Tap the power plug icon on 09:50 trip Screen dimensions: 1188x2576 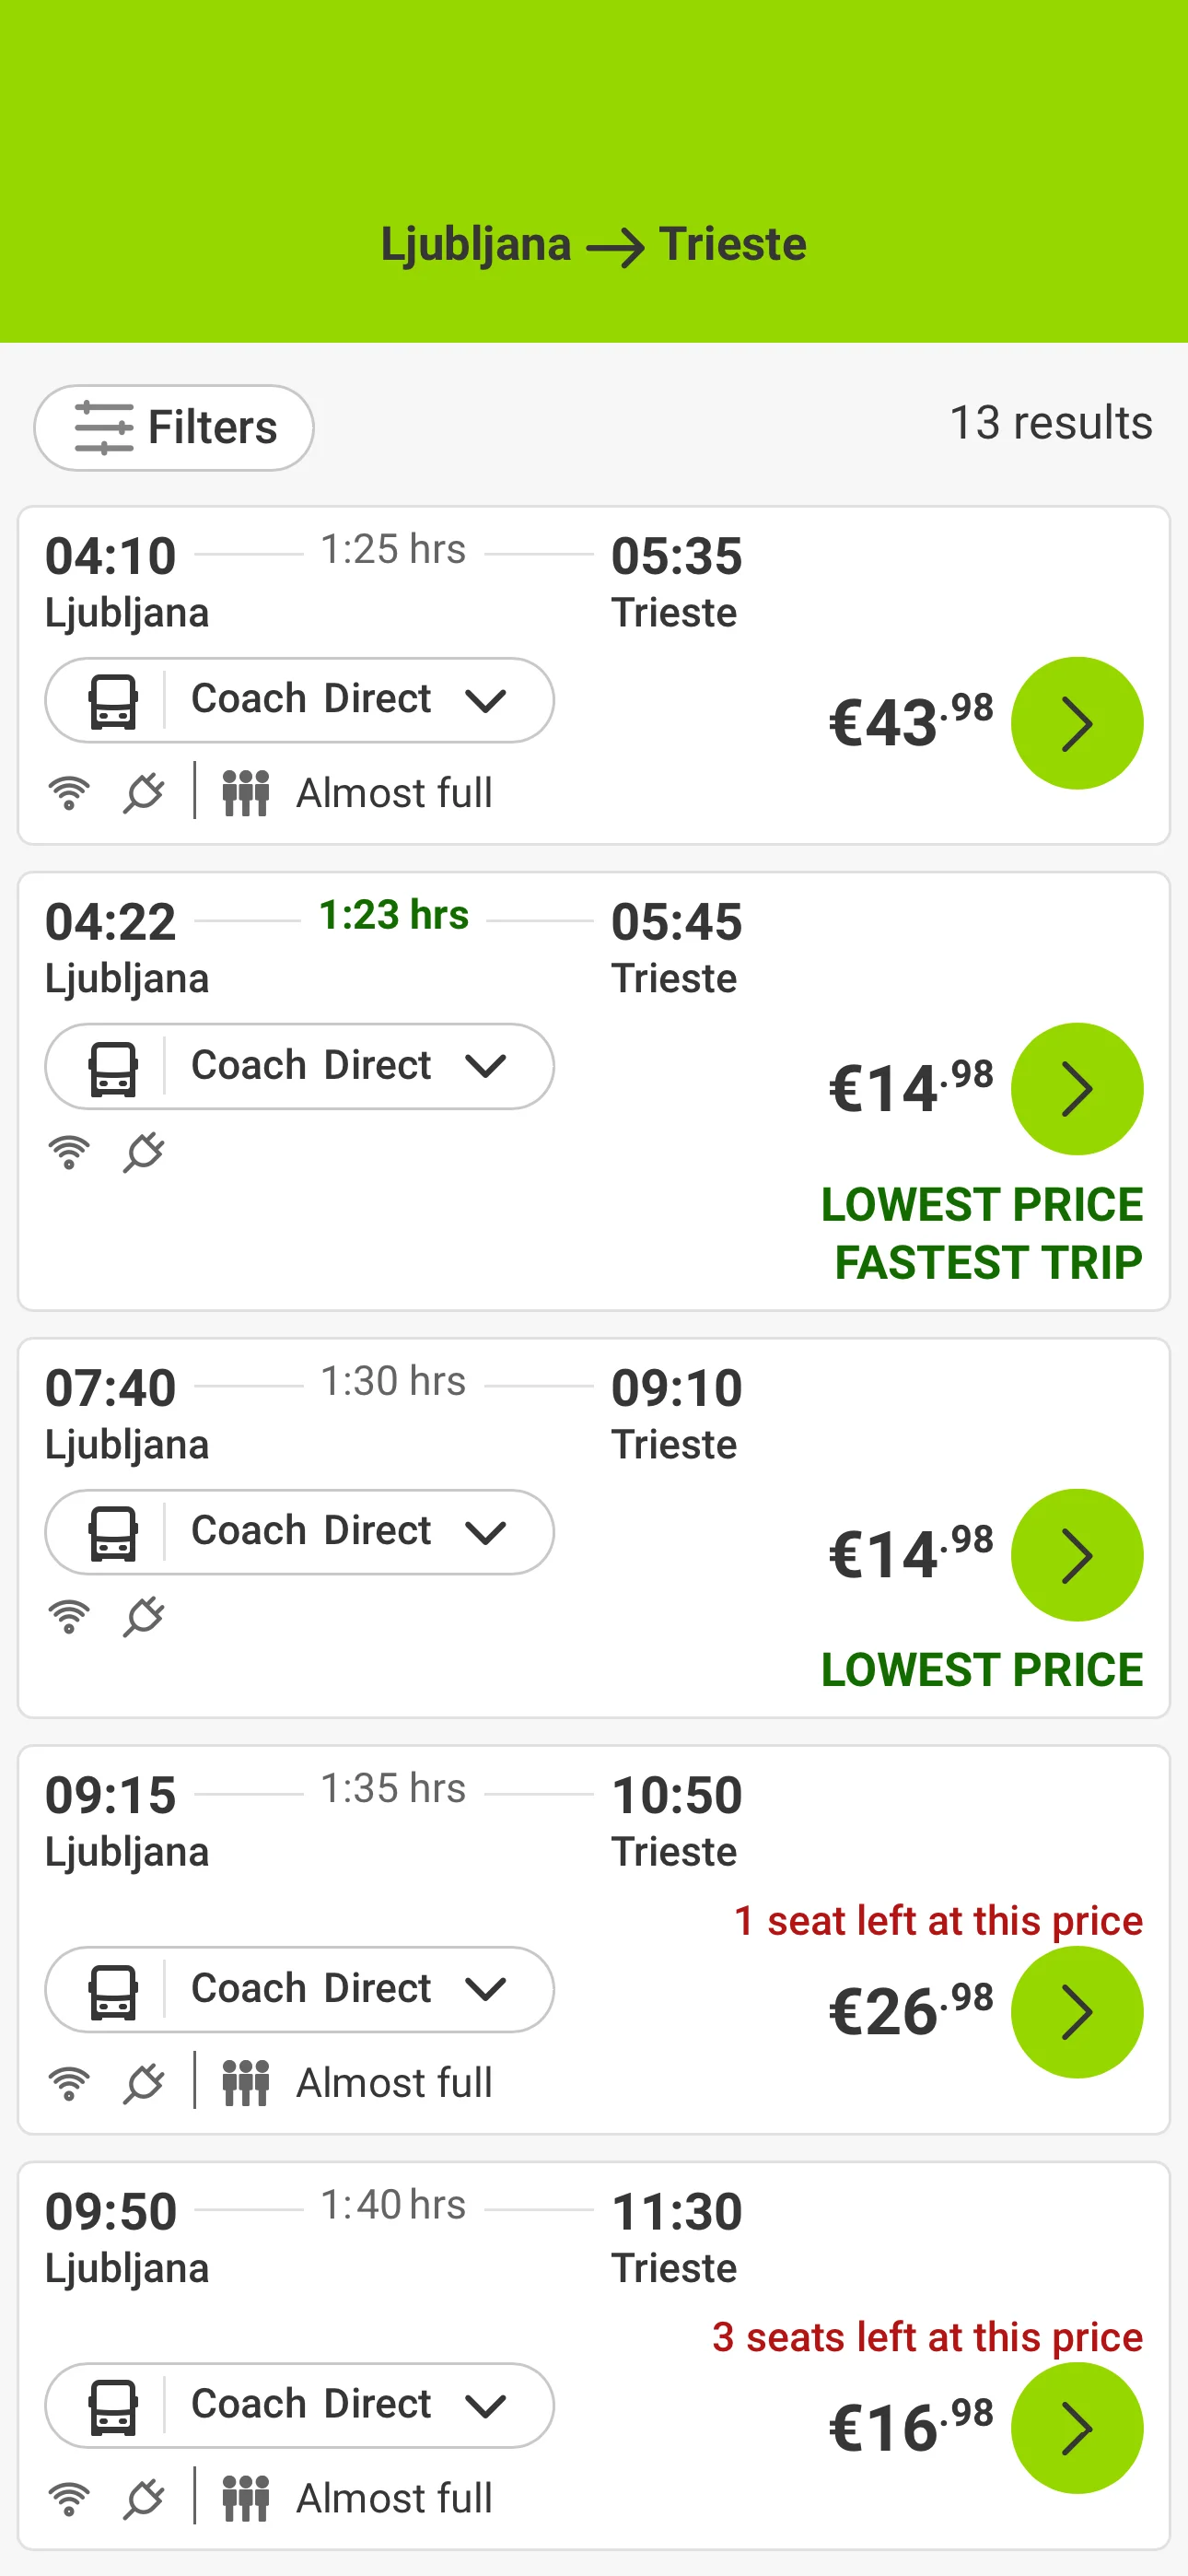(144, 2498)
